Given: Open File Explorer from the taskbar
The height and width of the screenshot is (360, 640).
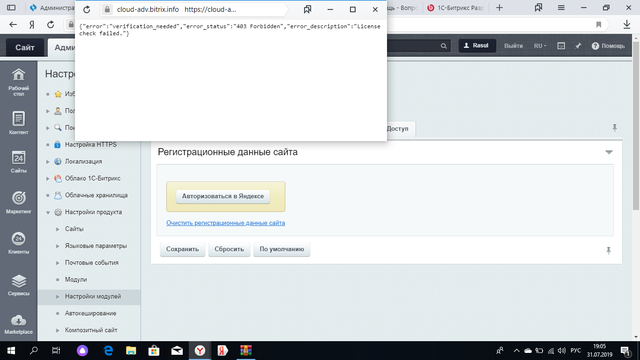Looking at the screenshot, I should [131, 351].
